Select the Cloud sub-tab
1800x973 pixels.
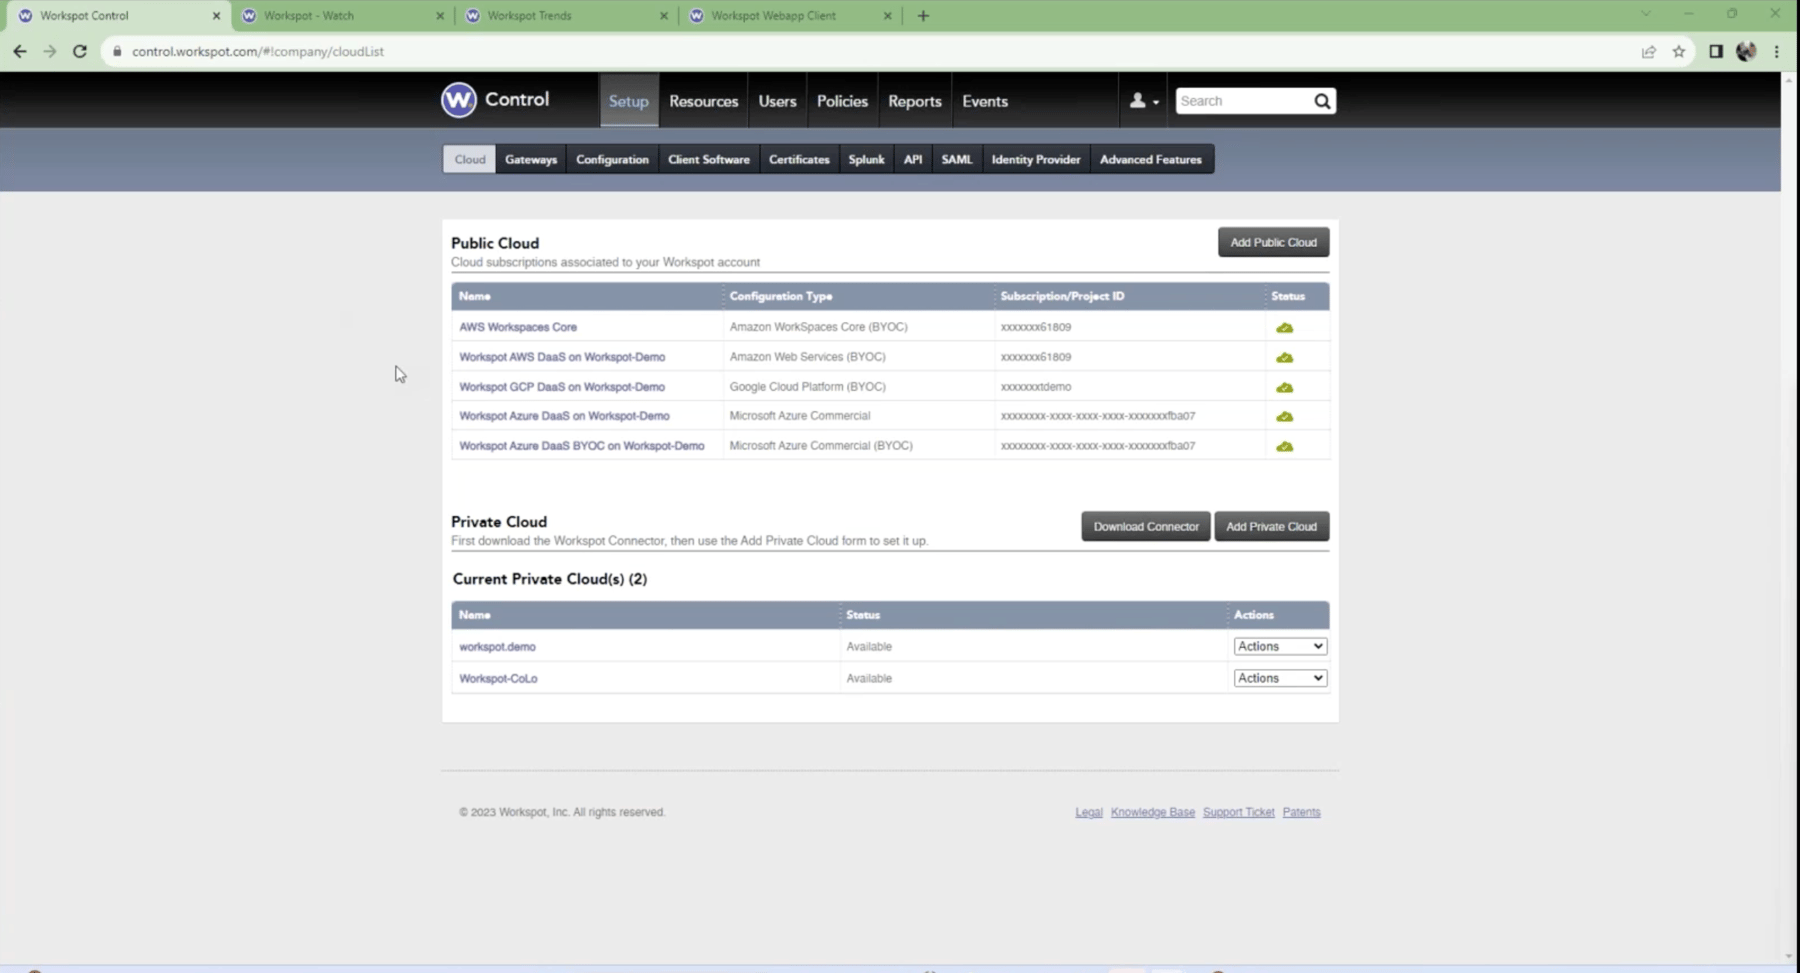(469, 159)
